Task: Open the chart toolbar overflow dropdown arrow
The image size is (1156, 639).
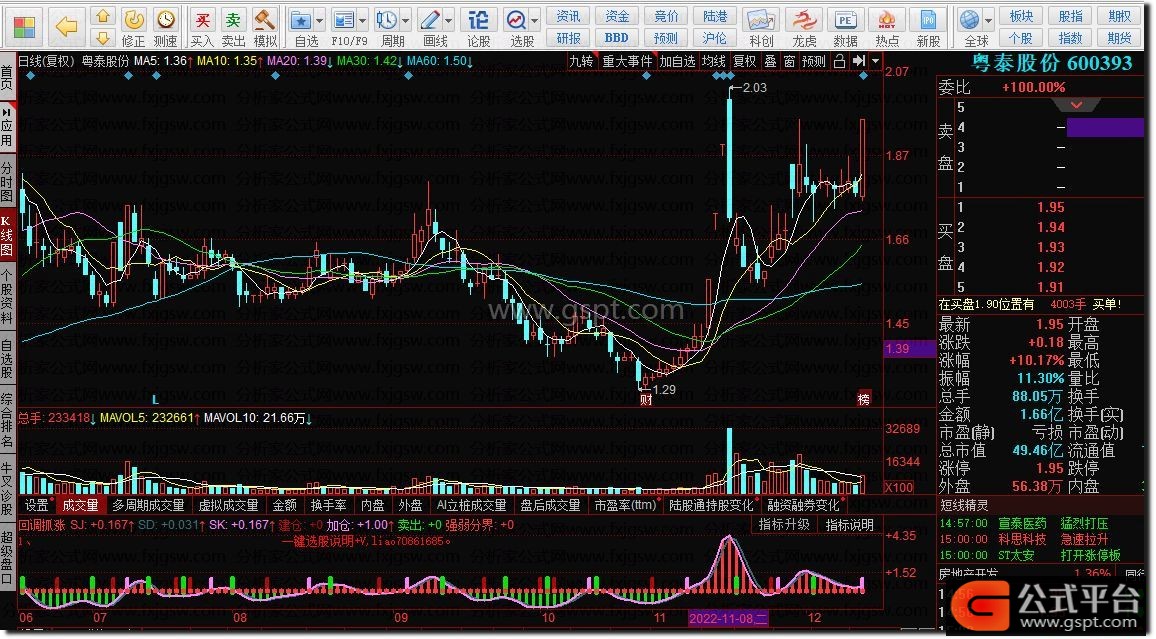Action: pyautogui.click(x=875, y=61)
